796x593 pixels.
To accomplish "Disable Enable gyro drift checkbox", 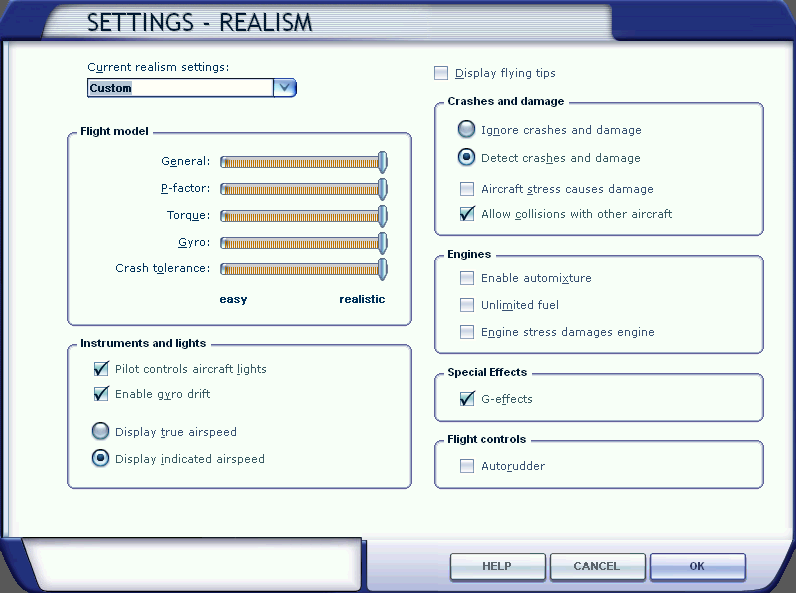I will 101,393.
